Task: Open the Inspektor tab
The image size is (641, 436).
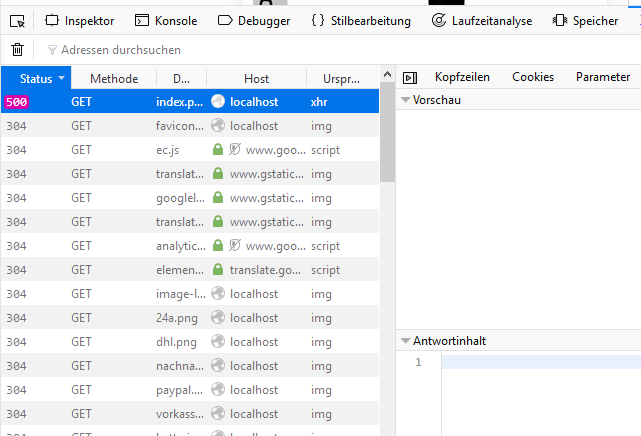Action: pyautogui.click(x=79, y=20)
